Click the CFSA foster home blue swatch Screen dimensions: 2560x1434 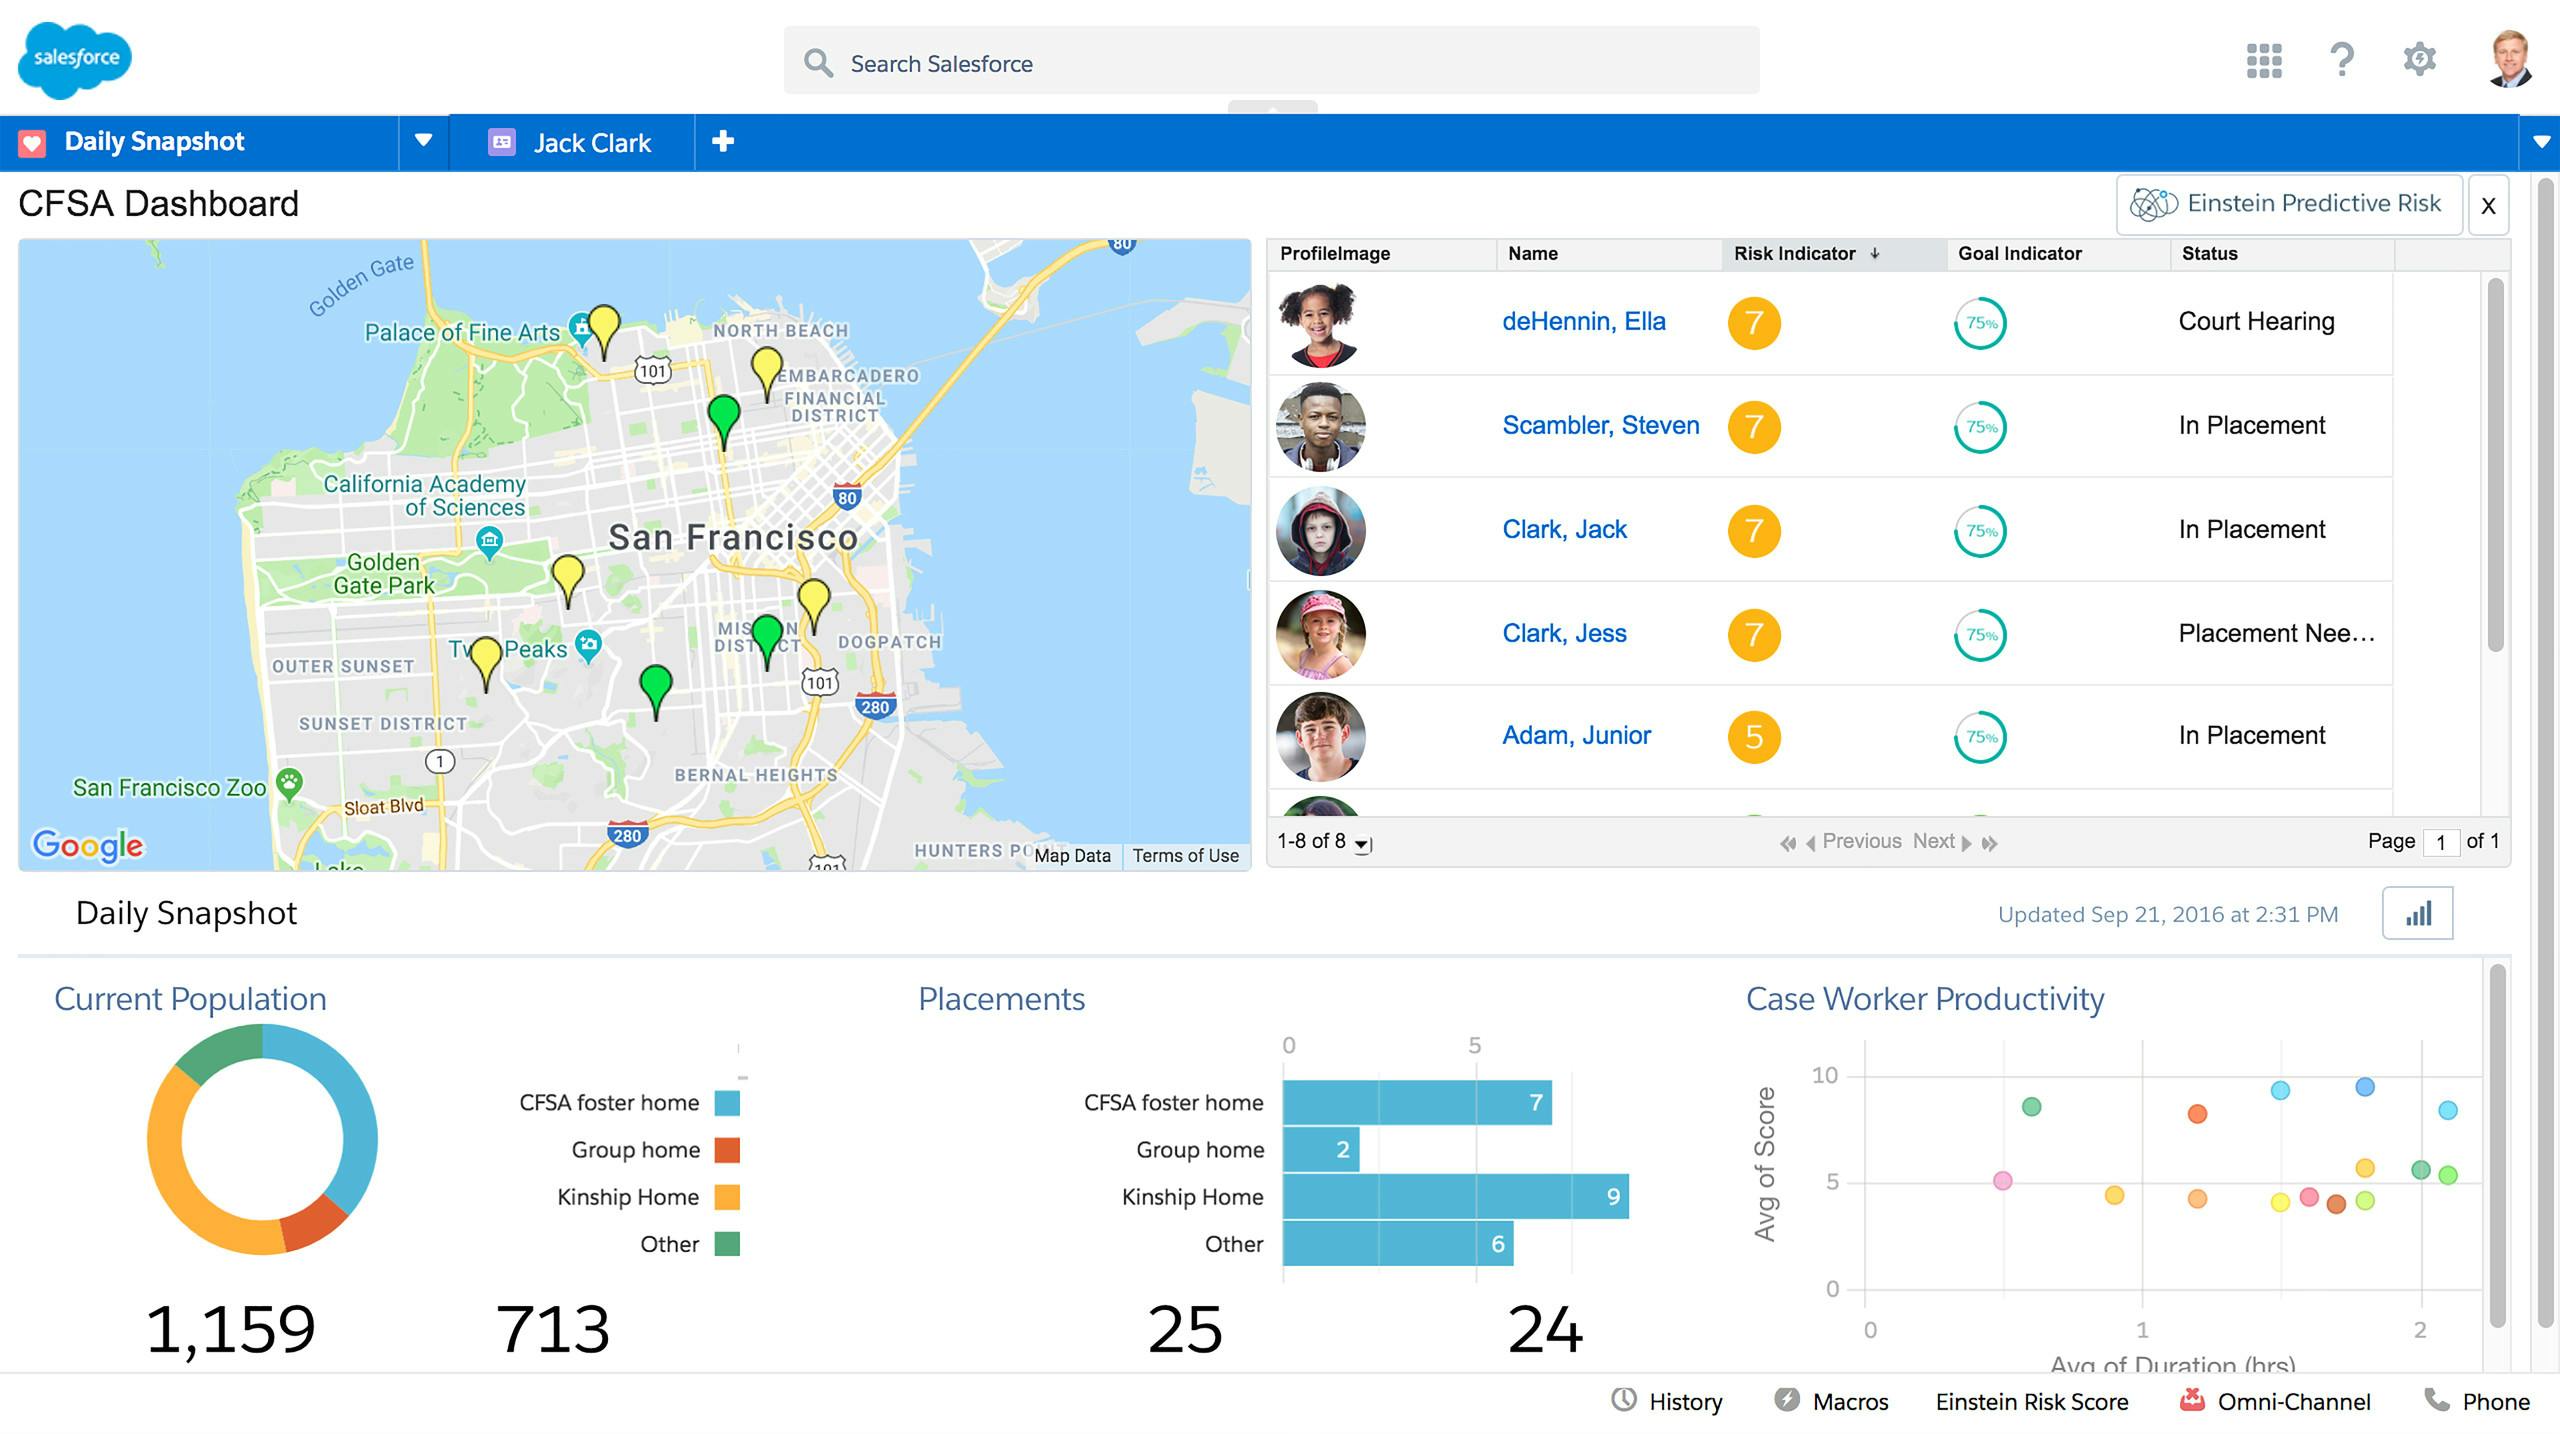point(727,1103)
